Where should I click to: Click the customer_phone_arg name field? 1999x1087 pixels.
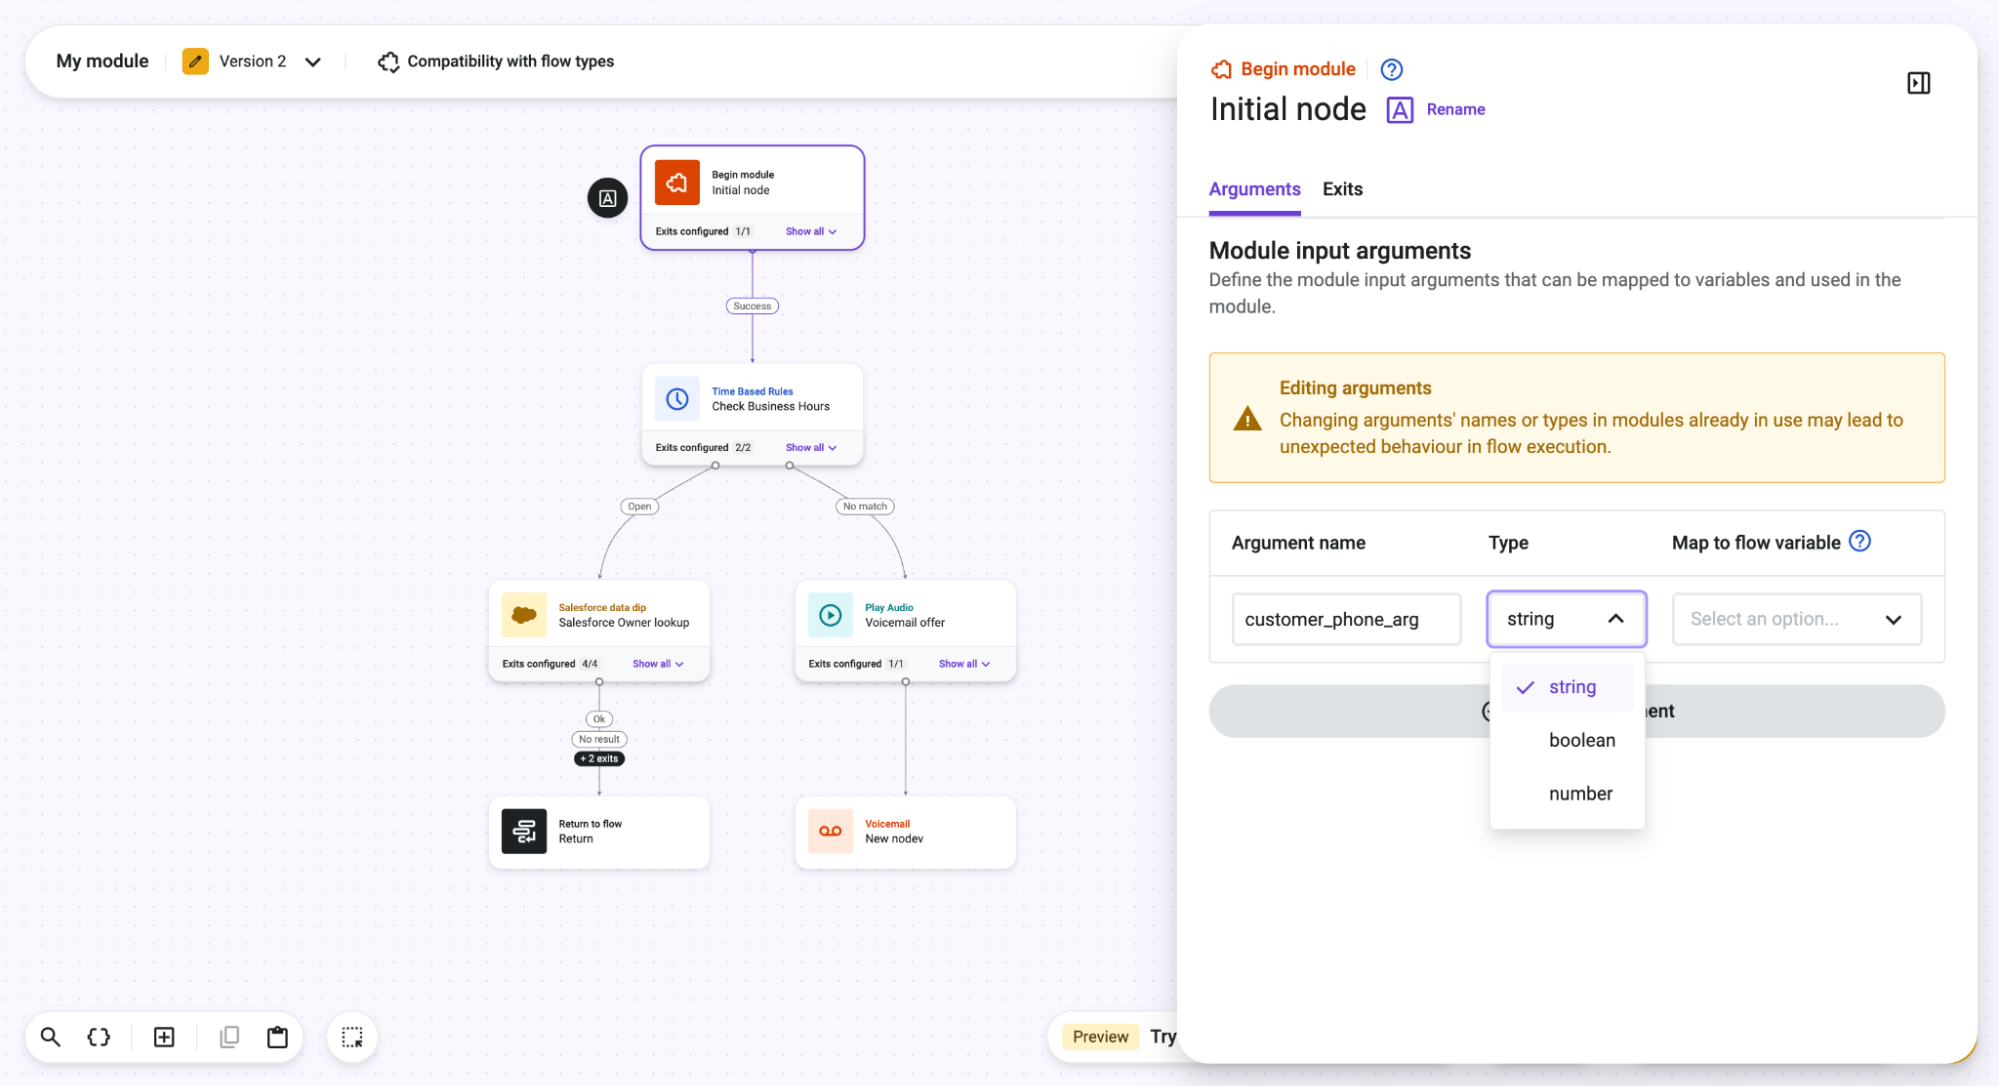(x=1346, y=619)
